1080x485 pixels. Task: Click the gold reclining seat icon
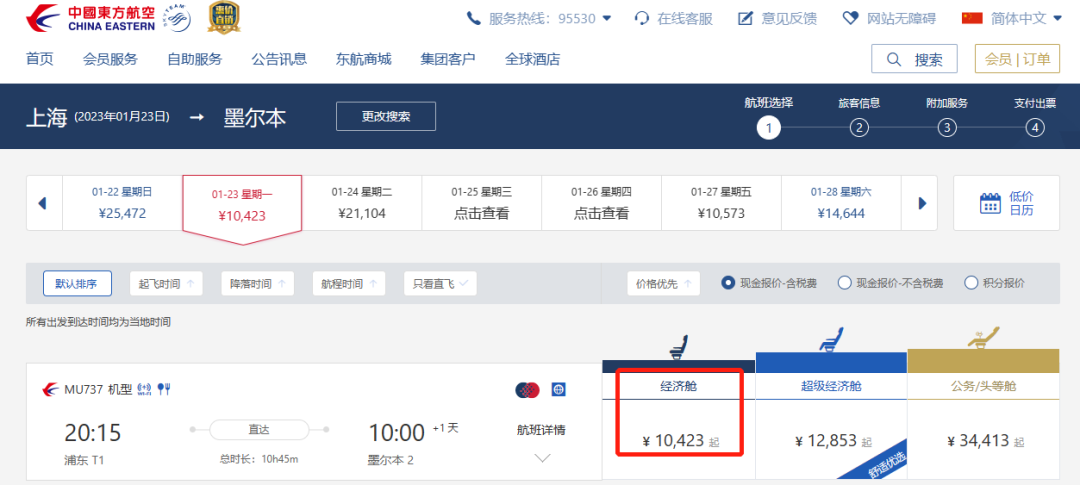click(x=983, y=338)
